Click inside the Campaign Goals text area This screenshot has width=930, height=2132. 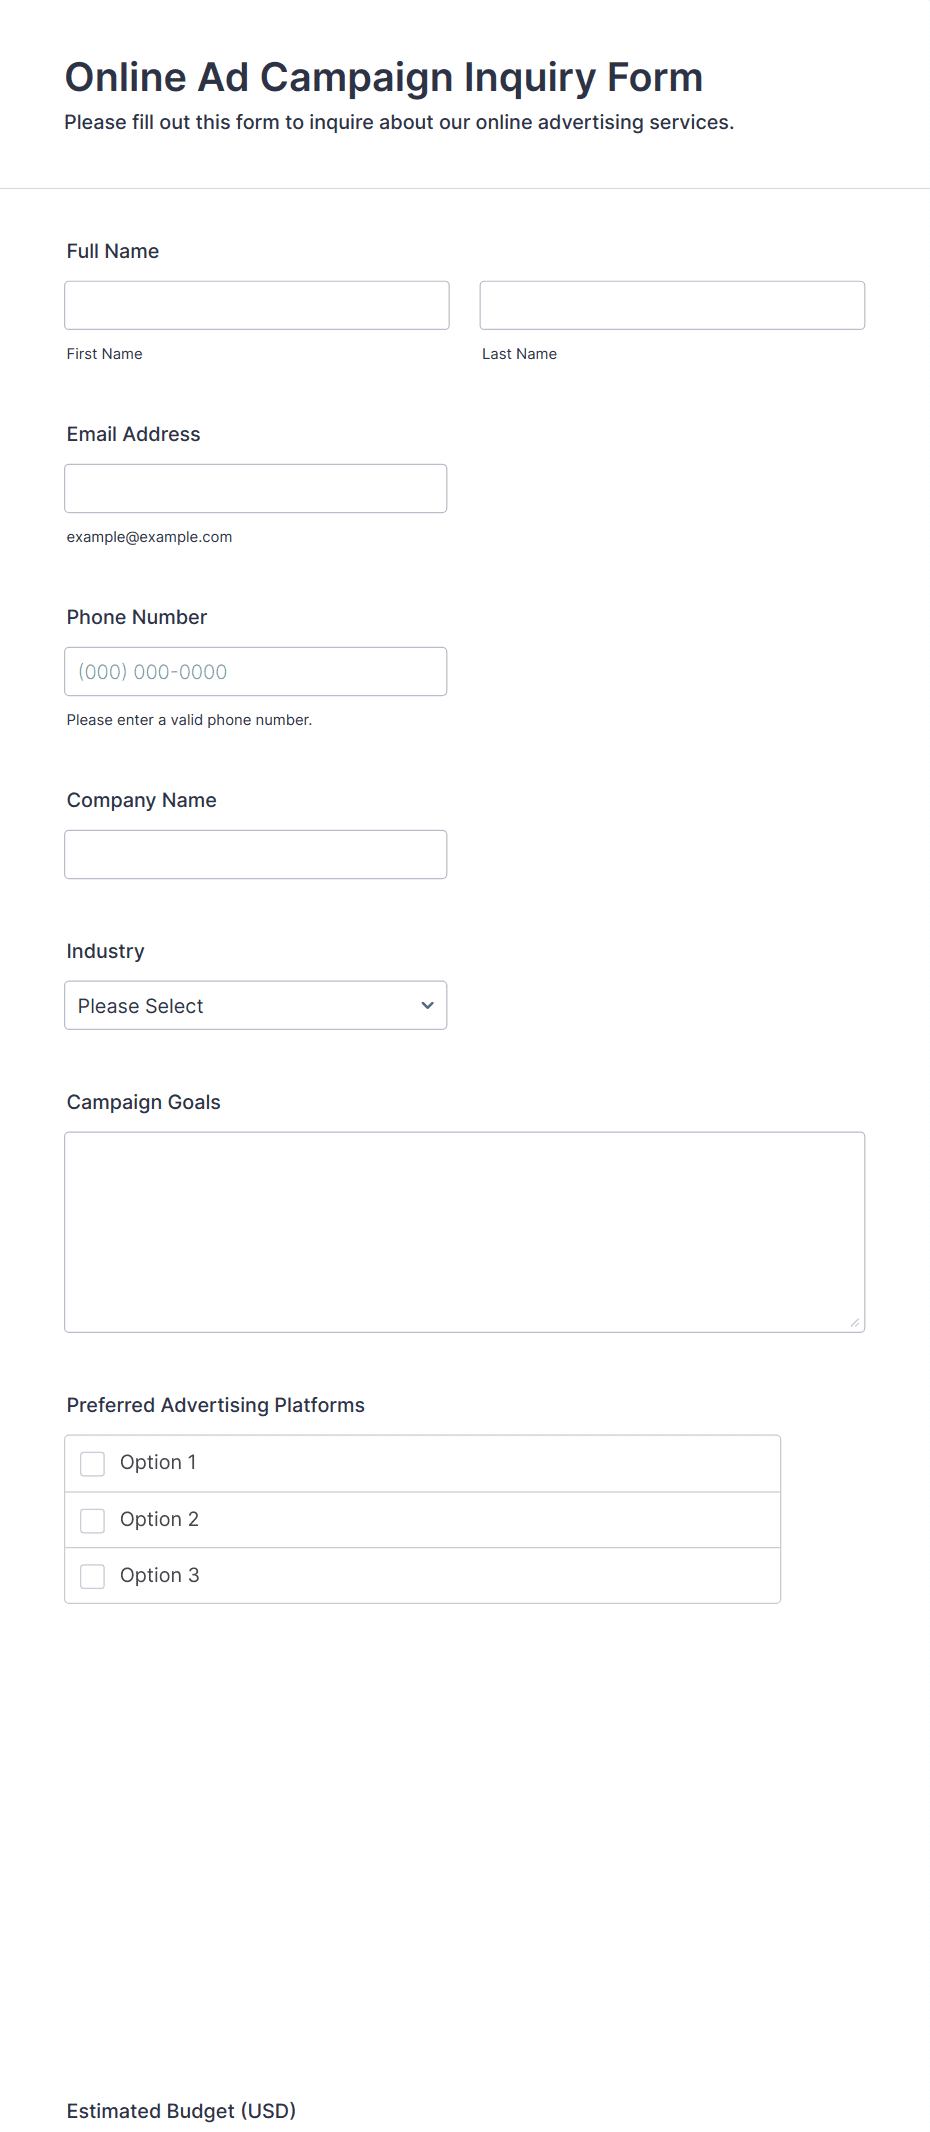click(x=464, y=1231)
